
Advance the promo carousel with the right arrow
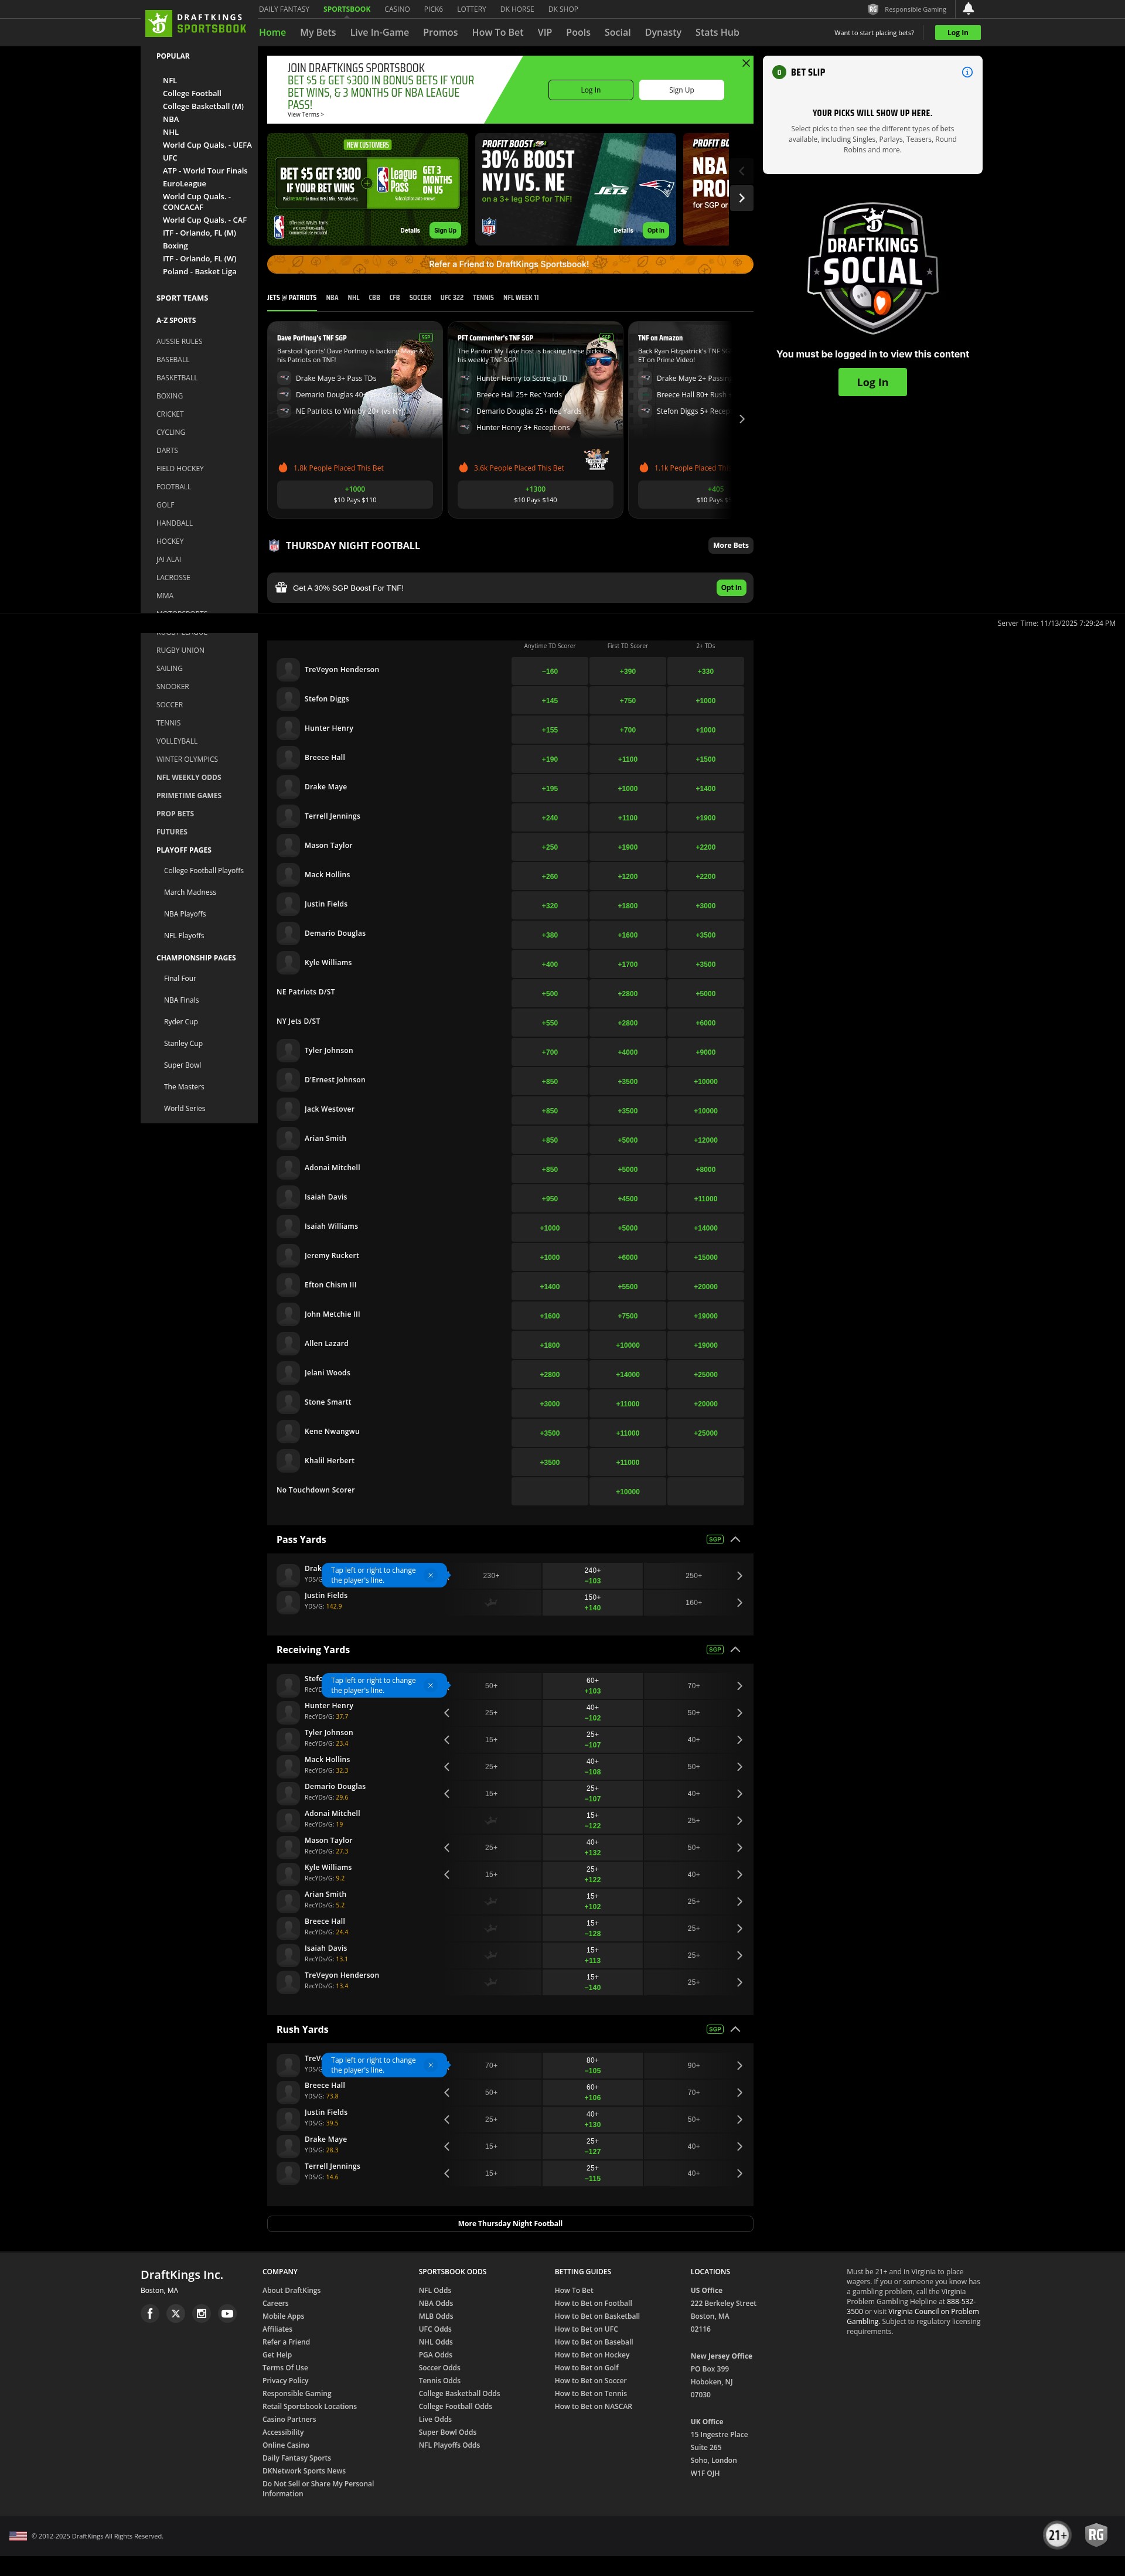tap(741, 198)
